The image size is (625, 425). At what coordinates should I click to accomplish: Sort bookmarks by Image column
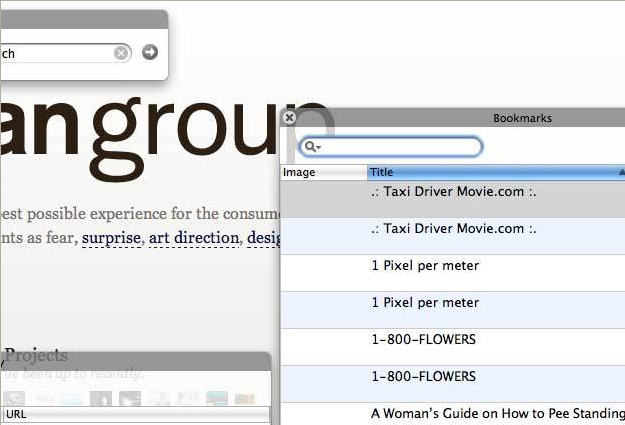[324, 172]
